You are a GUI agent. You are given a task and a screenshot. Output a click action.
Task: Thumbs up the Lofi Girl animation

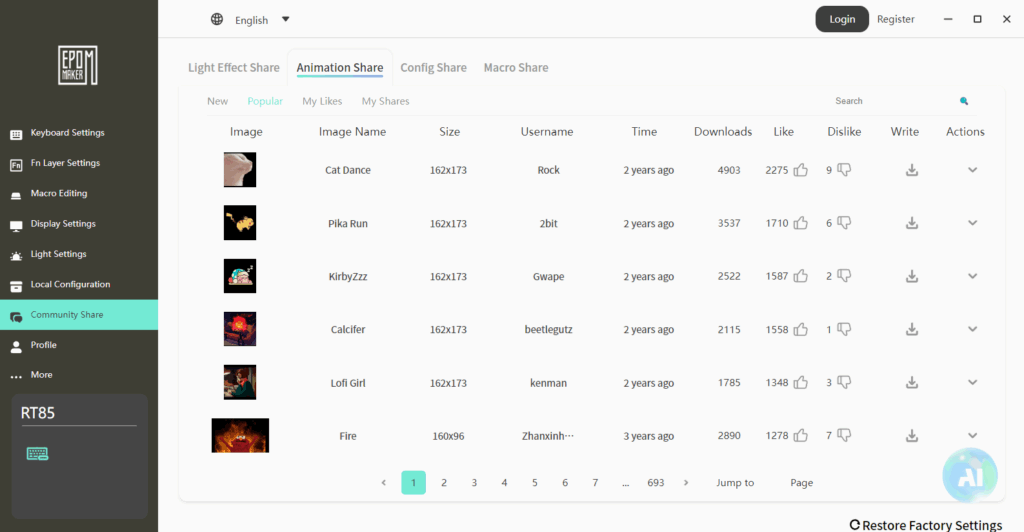tap(801, 382)
